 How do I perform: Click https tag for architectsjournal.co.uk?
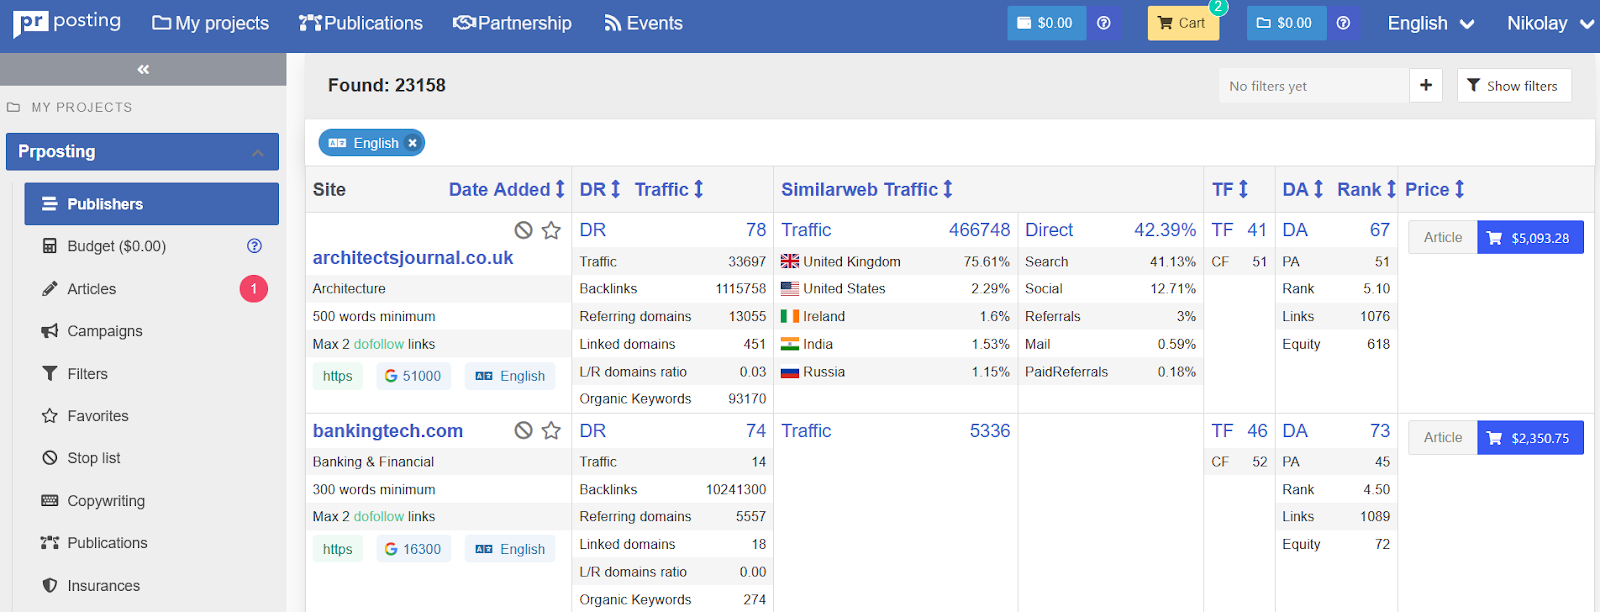[x=337, y=376]
